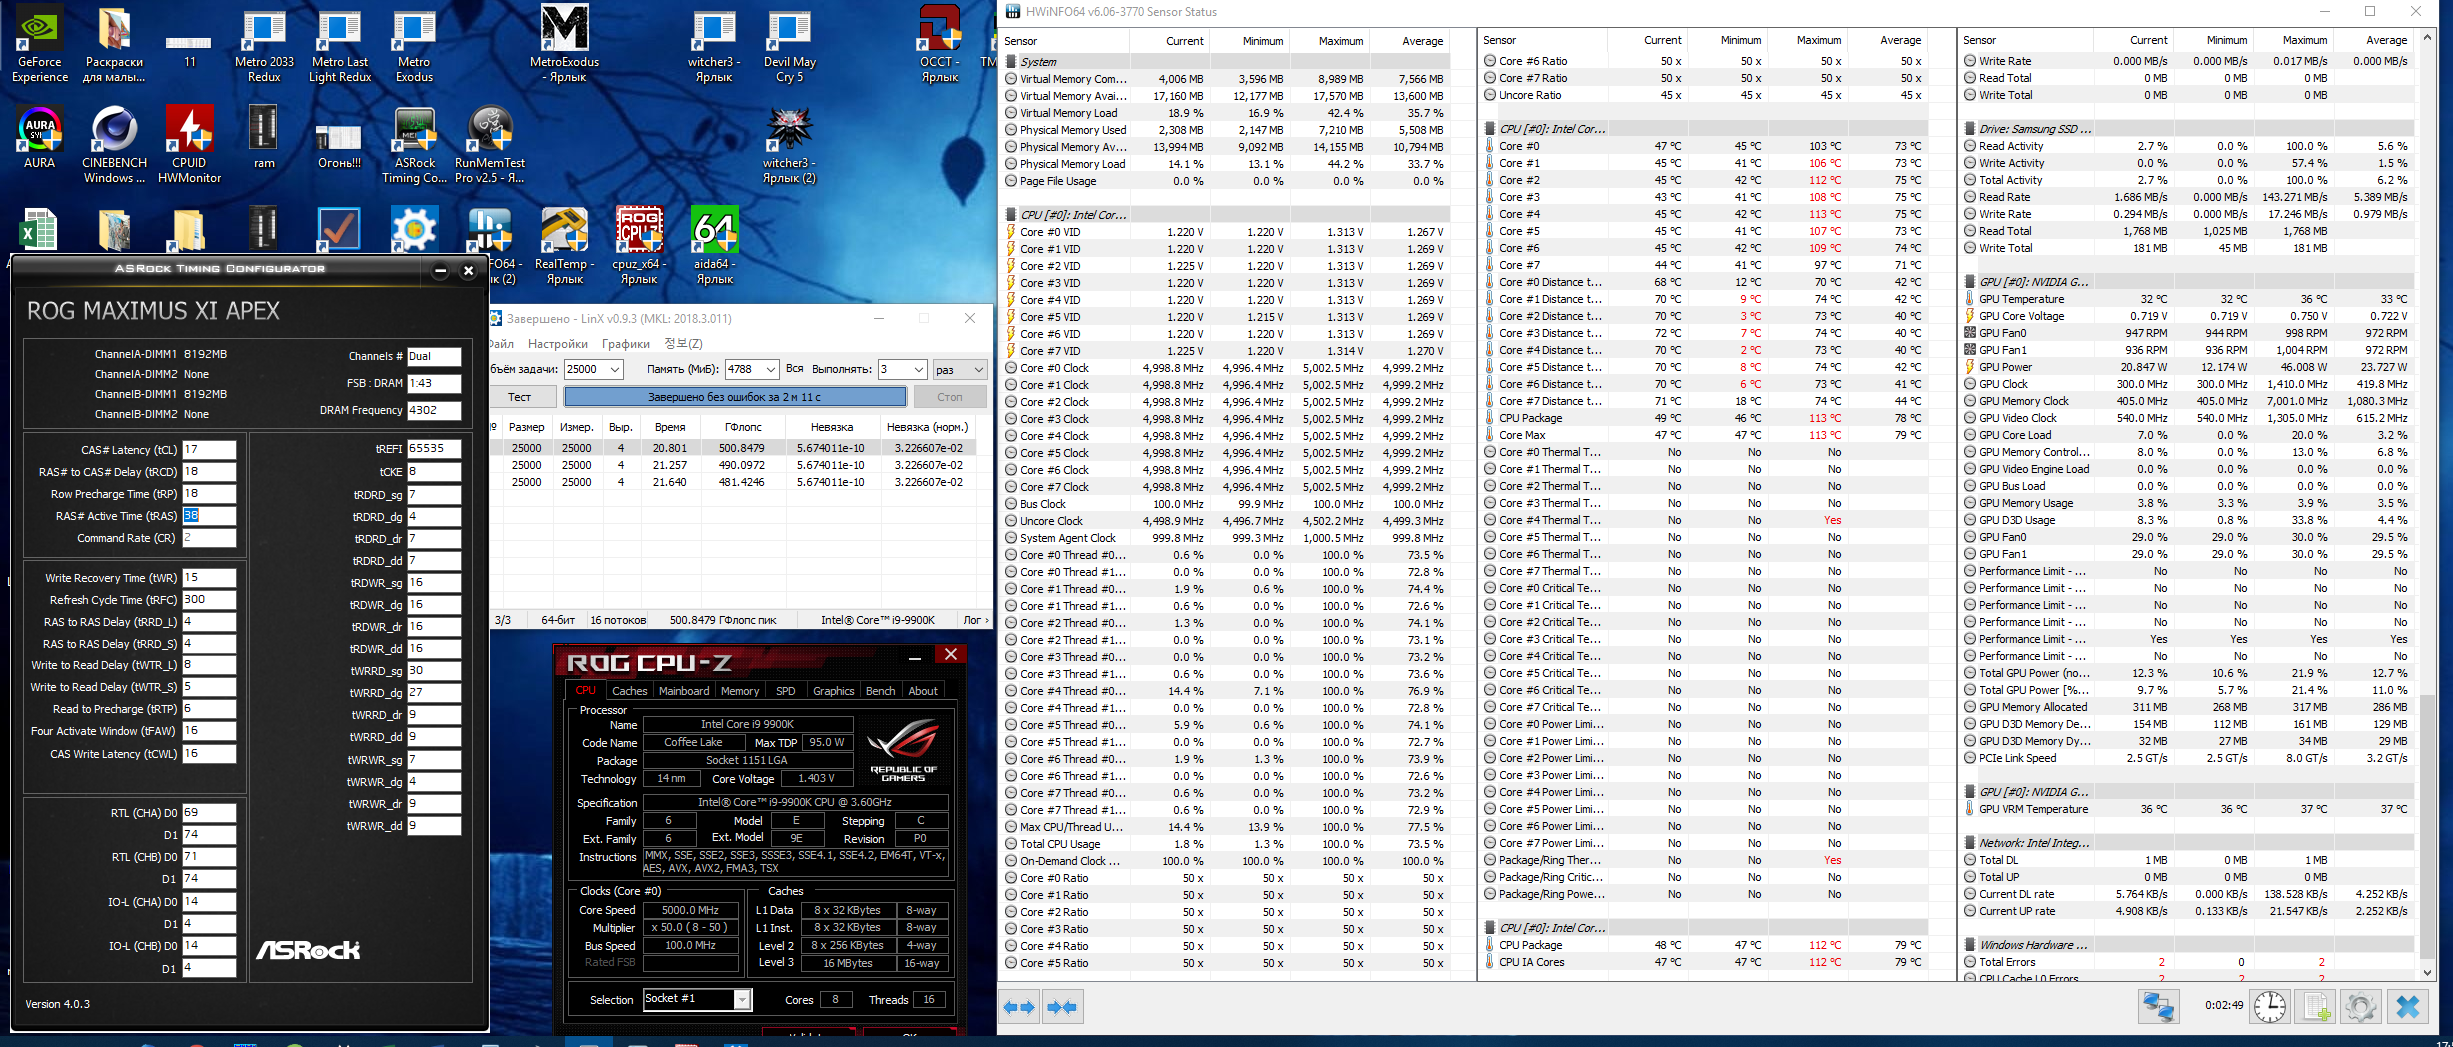The height and width of the screenshot is (1047, 2453).
Task: Click the LinX completion progress bar
Action: pos(735,397)
